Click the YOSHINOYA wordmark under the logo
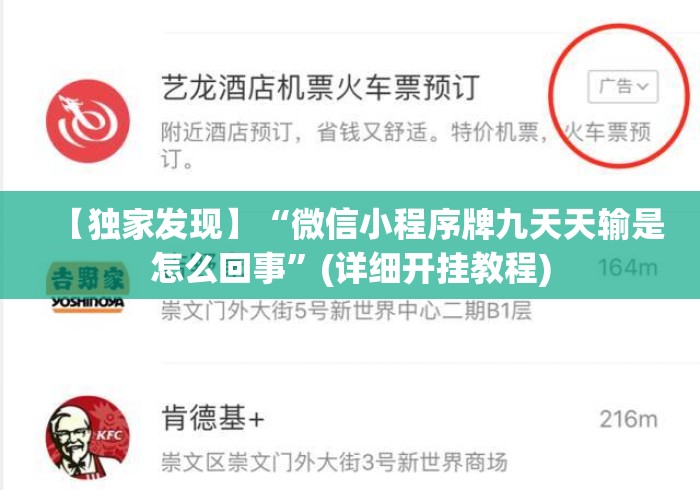 click(88, 303)
